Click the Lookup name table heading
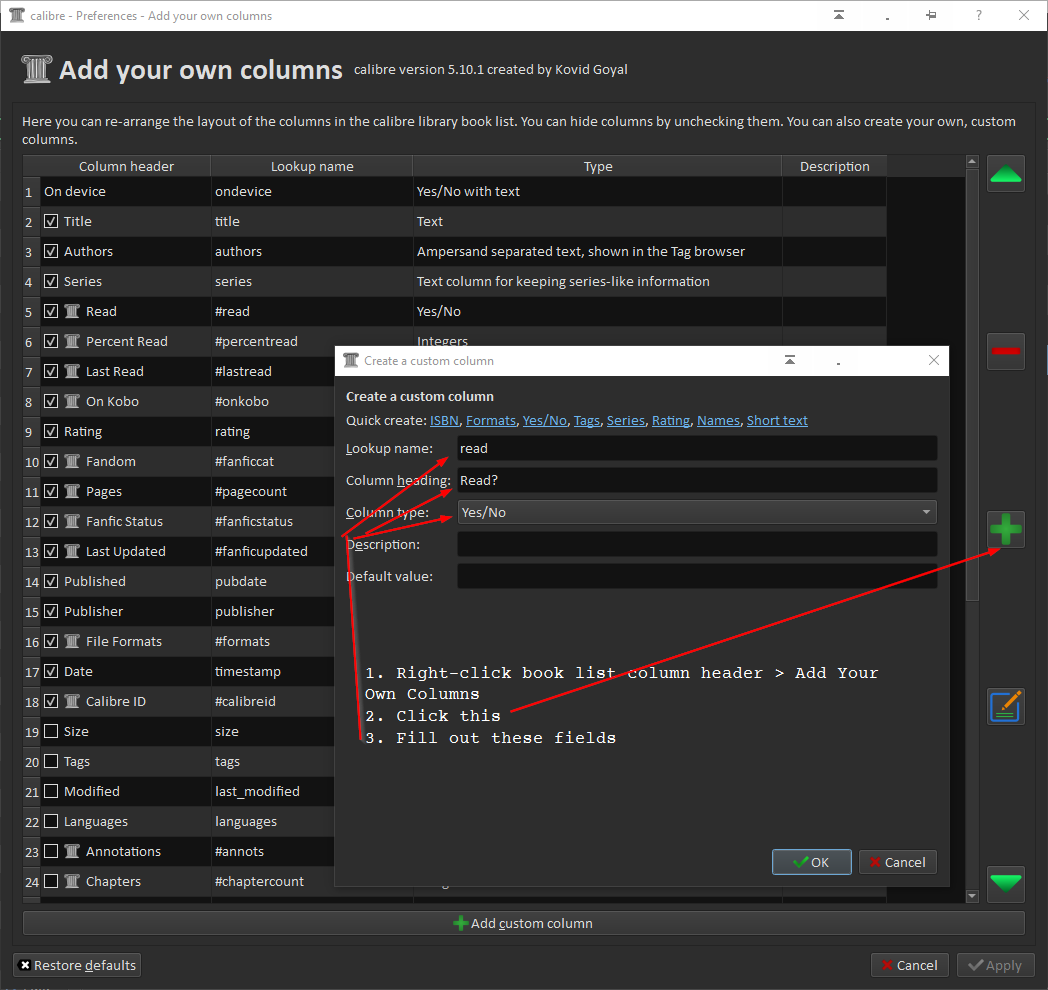The width and height of the screenshot is (1048, 990). tap(312, 166)
